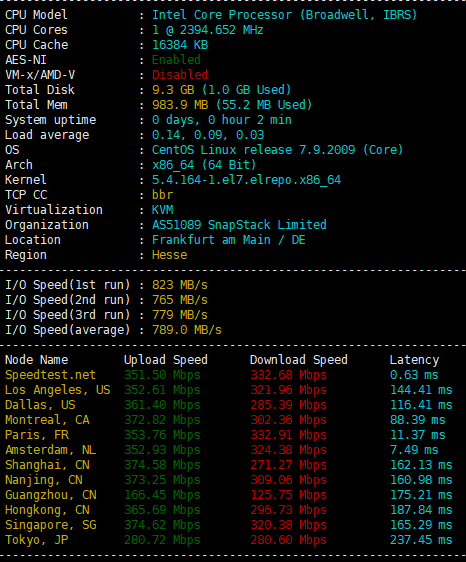The height and width of the screenshot is (562, 466).
Task: Select the Total Disk value '9.3 GB (1.0 GB Used)'
Action: point(222,90)
